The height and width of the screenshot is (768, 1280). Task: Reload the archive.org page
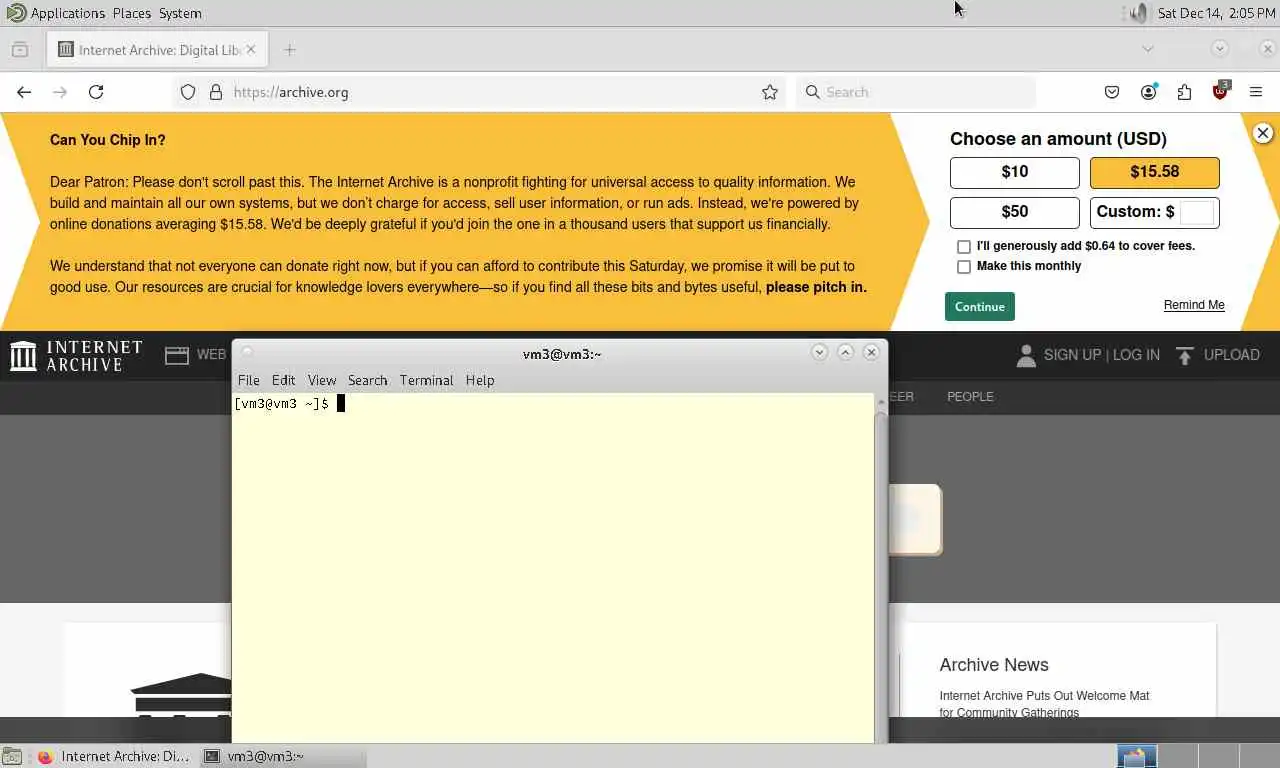(96, 92)
